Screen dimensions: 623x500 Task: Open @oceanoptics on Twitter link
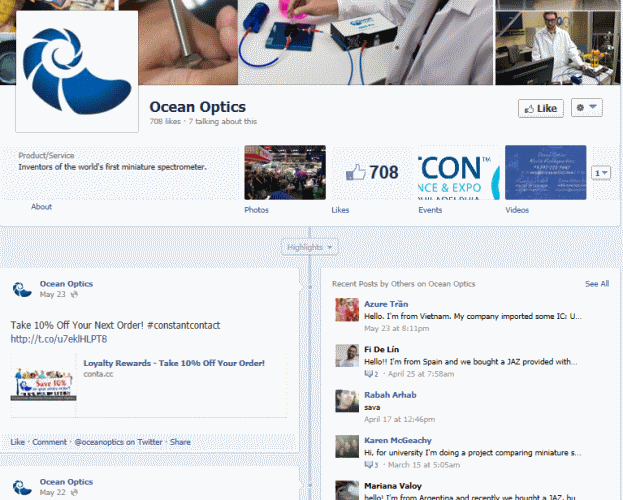(118, 442)
